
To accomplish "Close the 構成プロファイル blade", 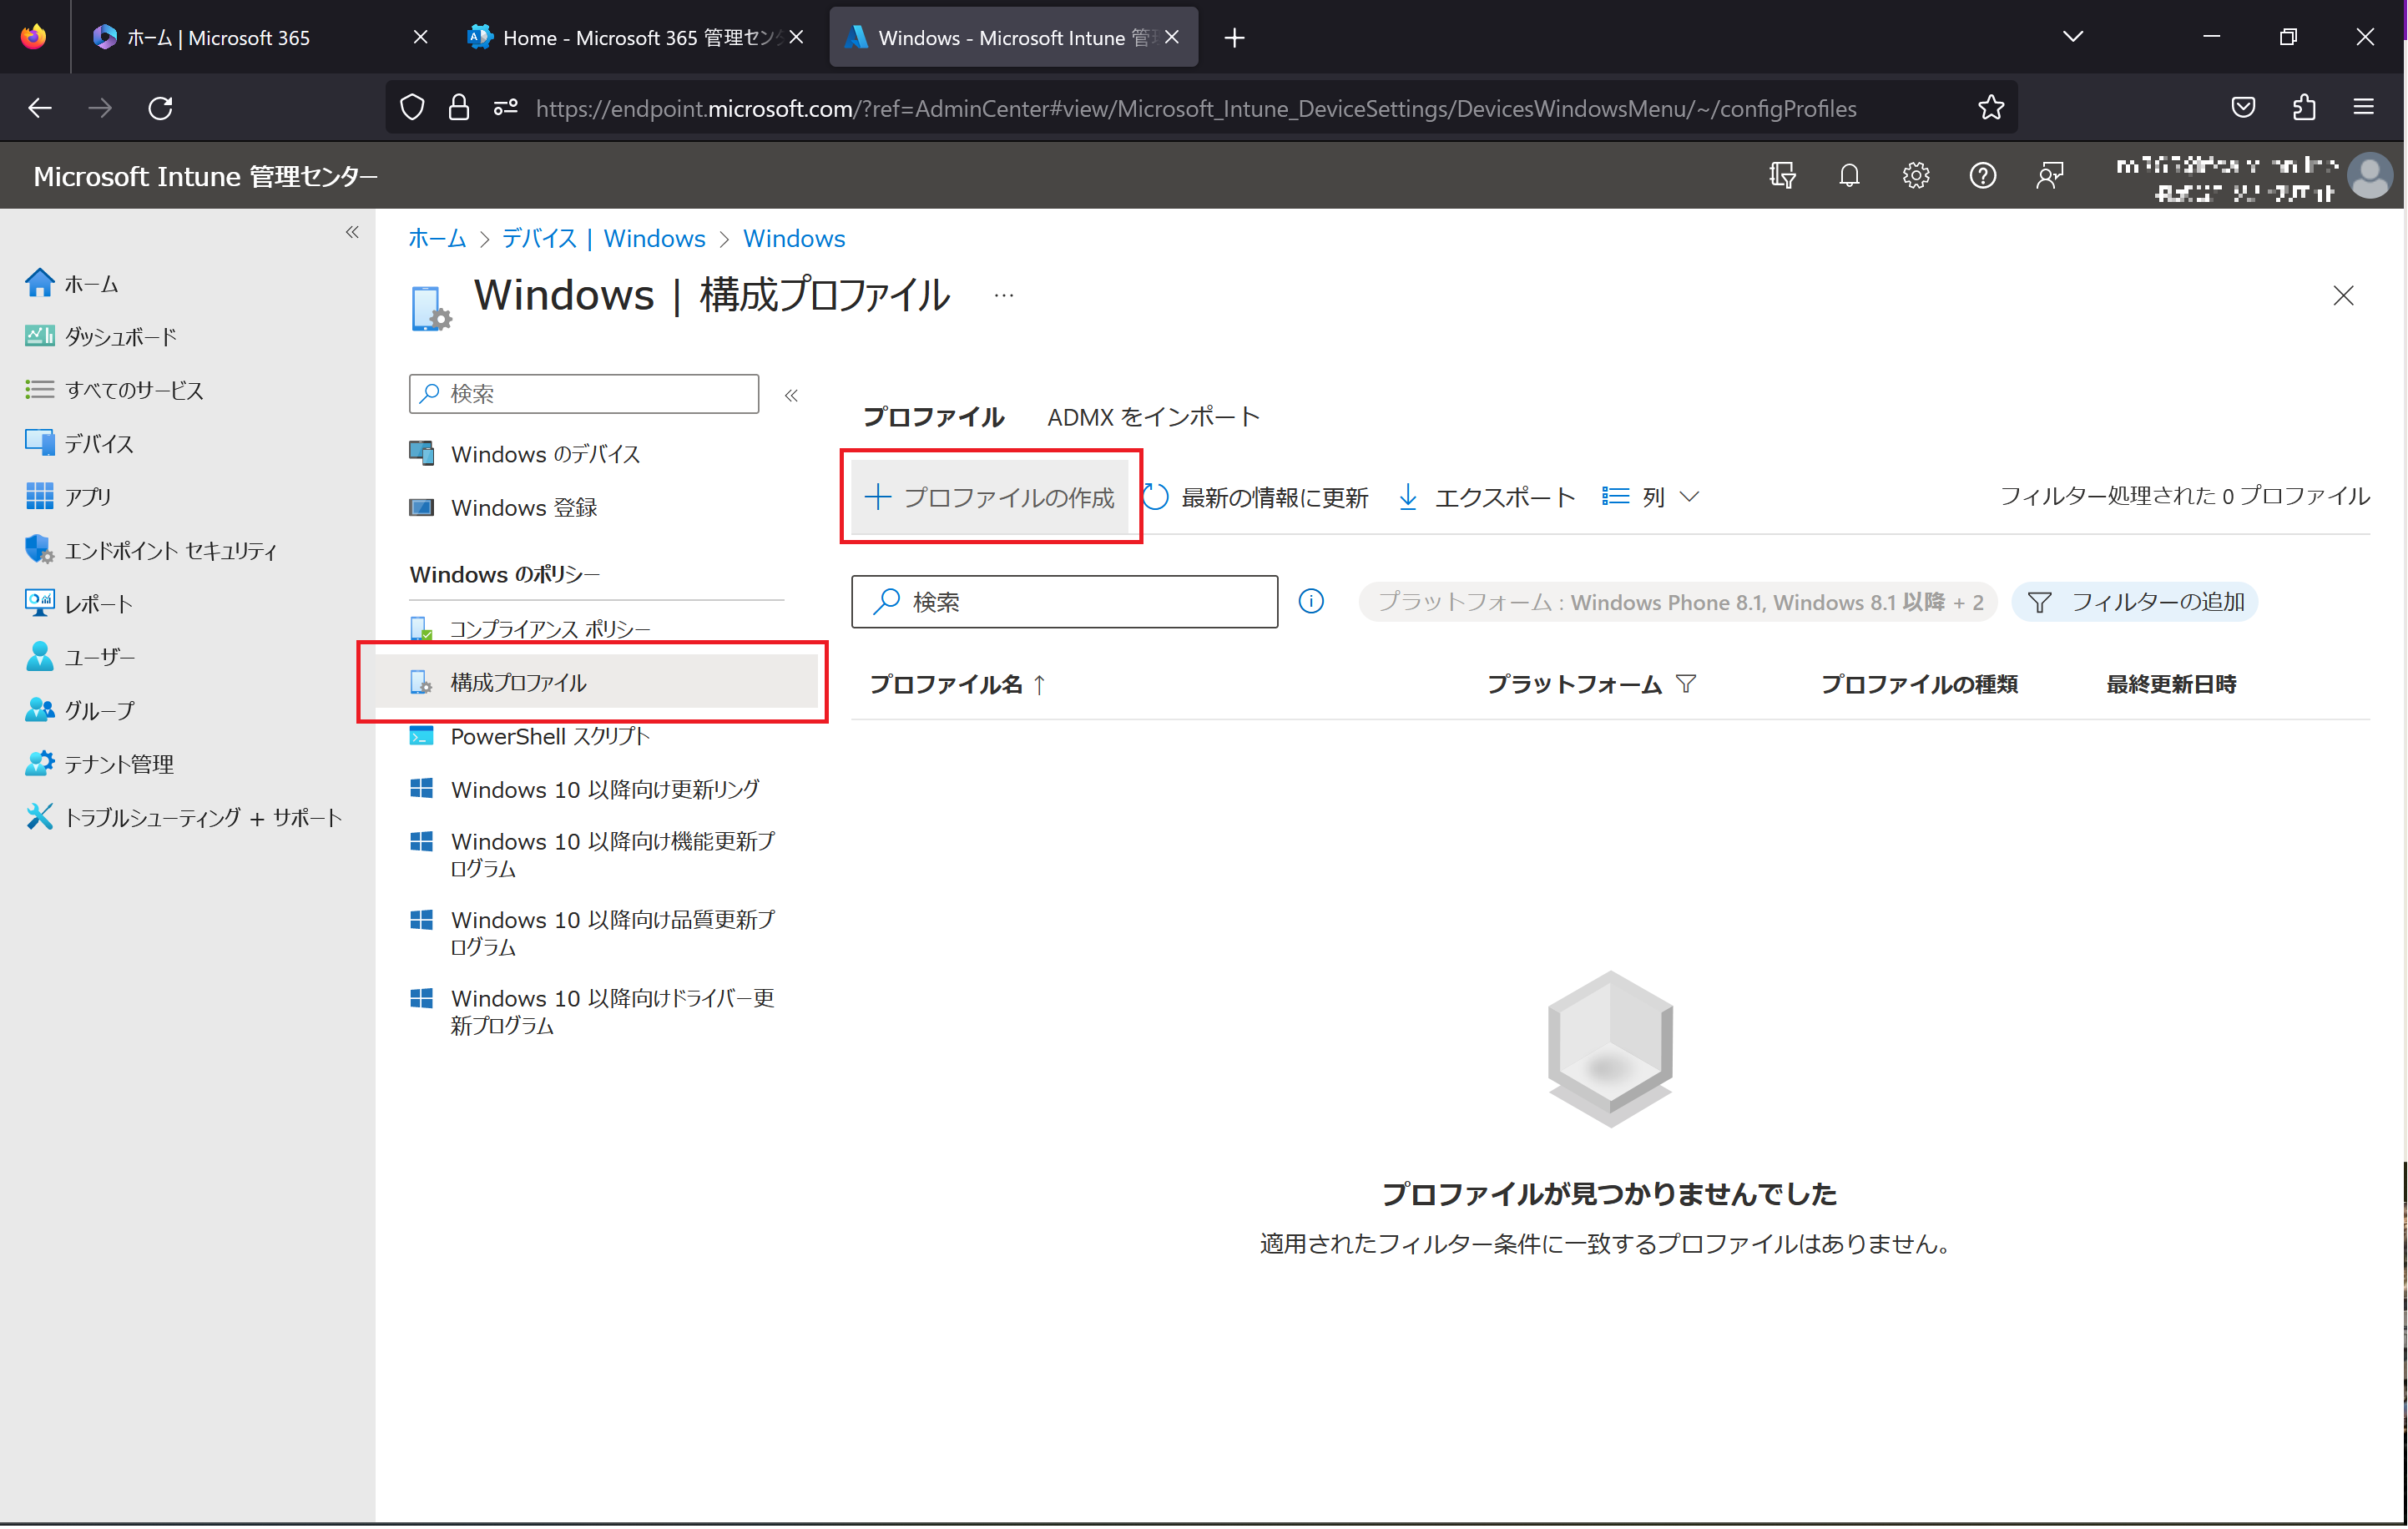I will pos(2342,296).
